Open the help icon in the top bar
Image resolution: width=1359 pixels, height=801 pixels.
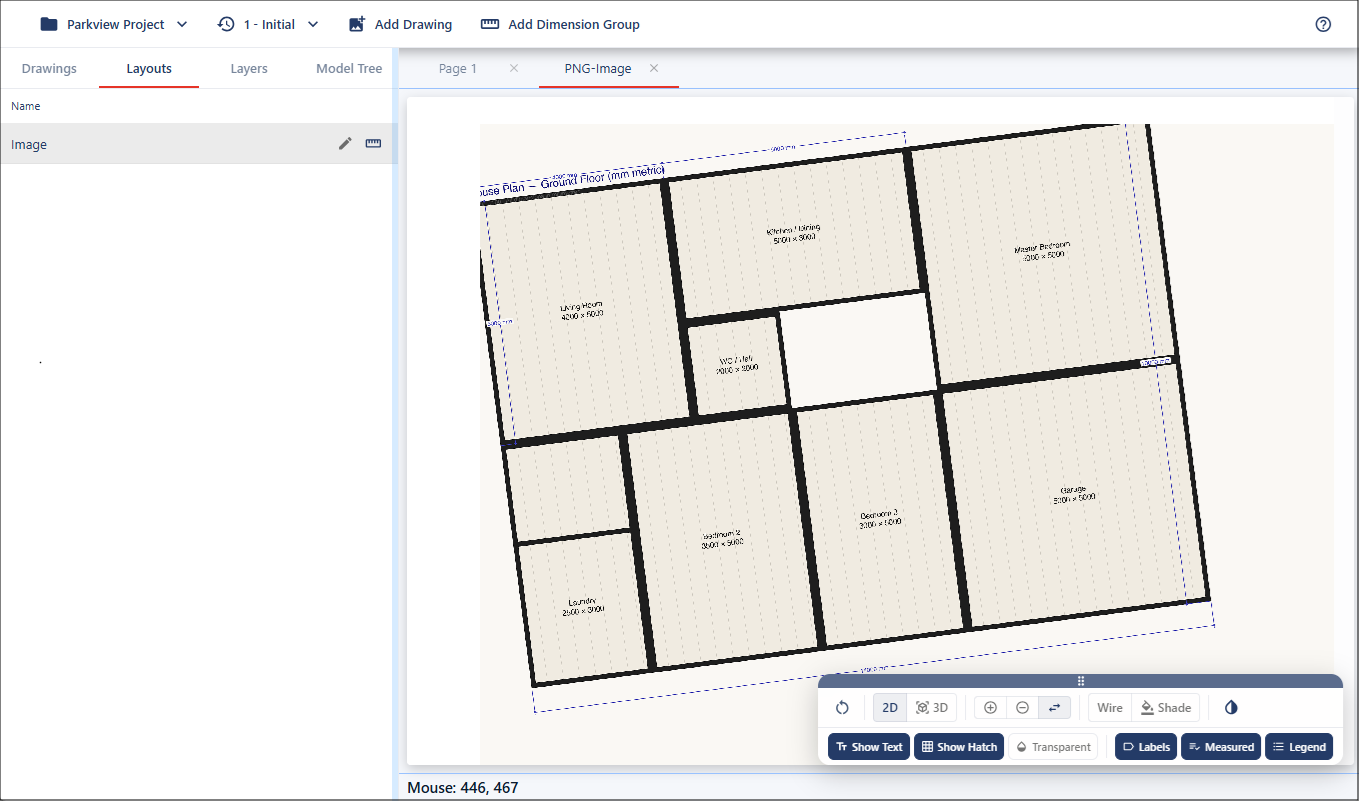1323,24
